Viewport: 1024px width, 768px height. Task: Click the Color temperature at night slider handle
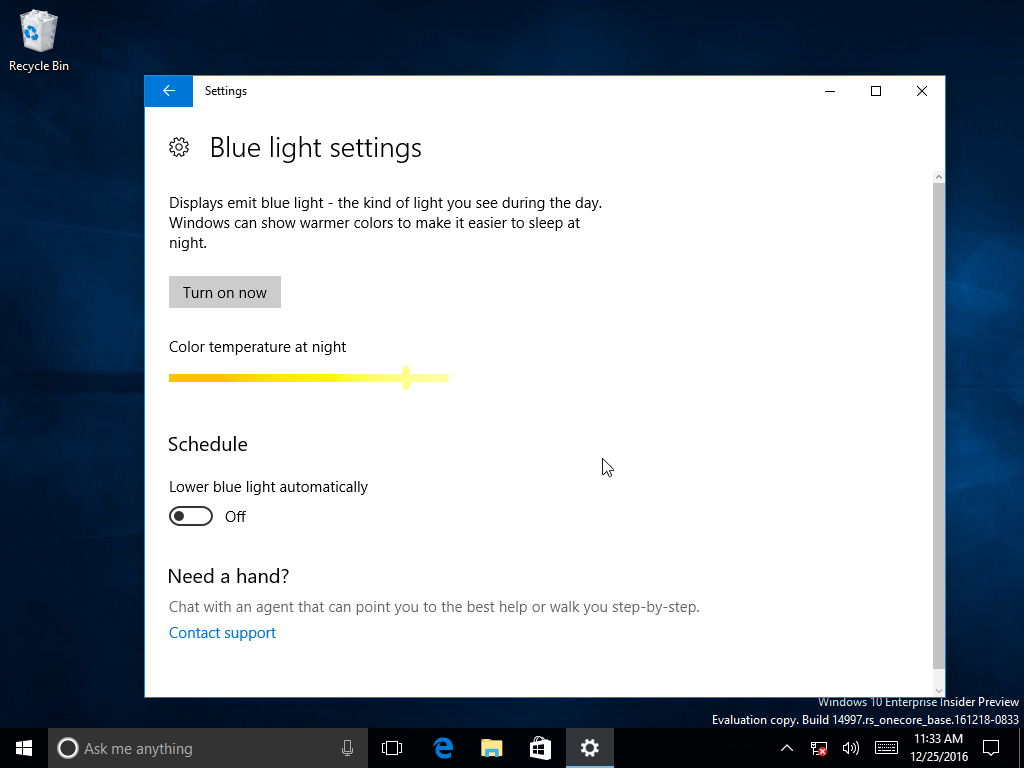[406, 377]
